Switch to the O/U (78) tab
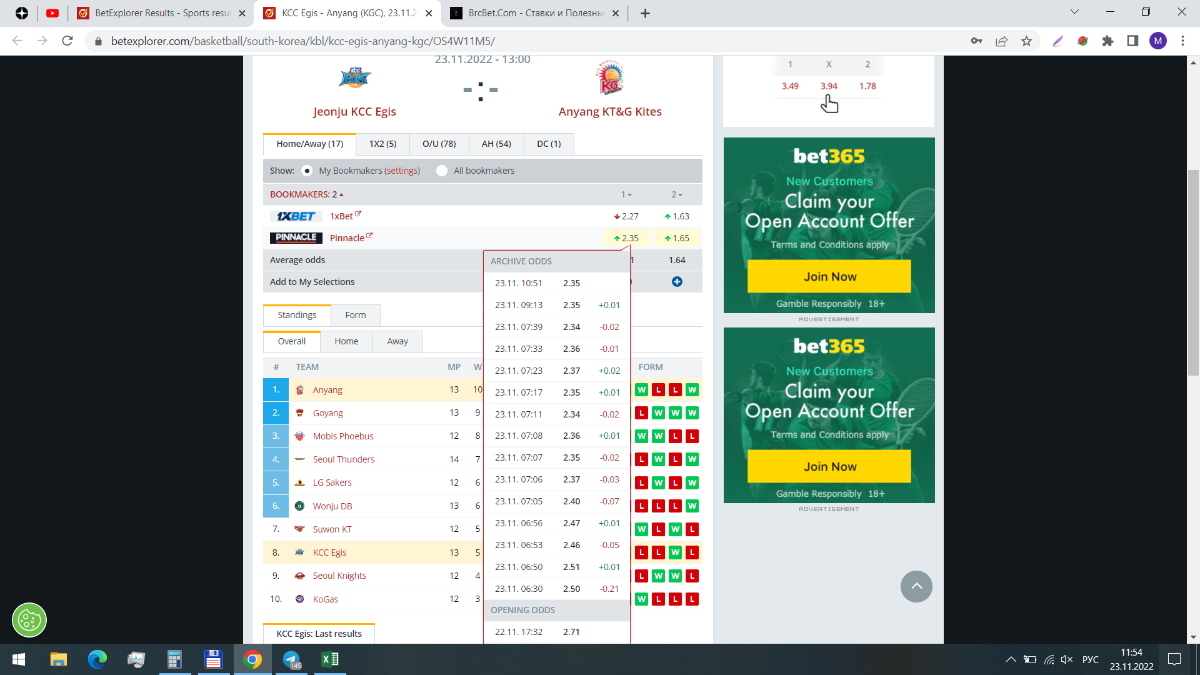Viewport: 1200px width, 675px height. (439, 144)
